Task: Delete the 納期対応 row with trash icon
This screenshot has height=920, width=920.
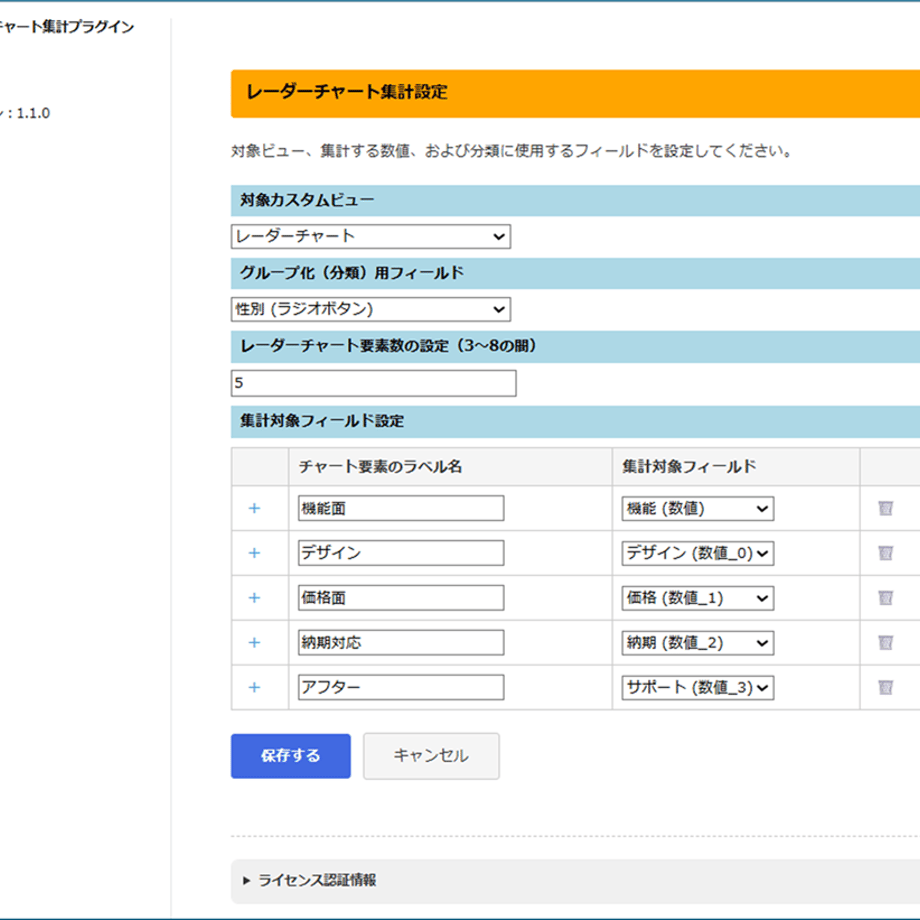Action: coord(885,642)
